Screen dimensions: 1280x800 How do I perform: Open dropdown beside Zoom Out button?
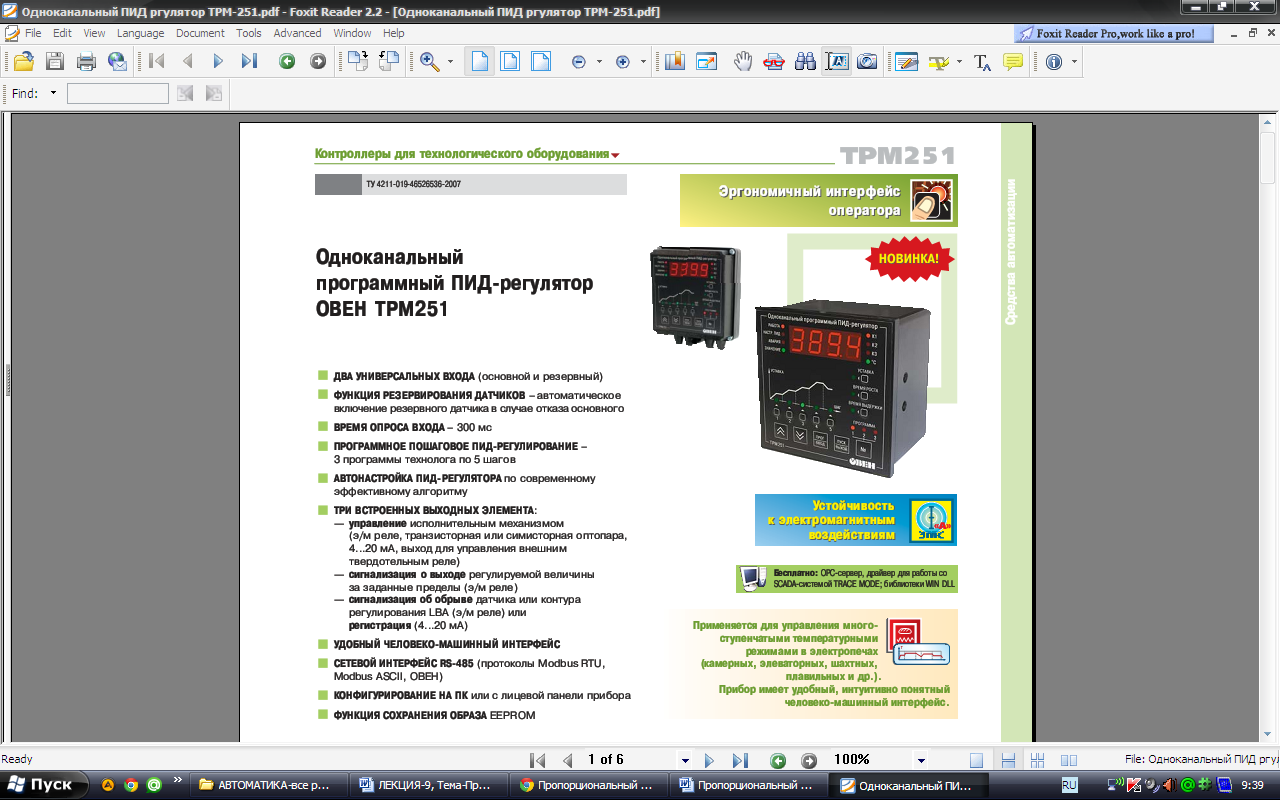tap(599, 62)
